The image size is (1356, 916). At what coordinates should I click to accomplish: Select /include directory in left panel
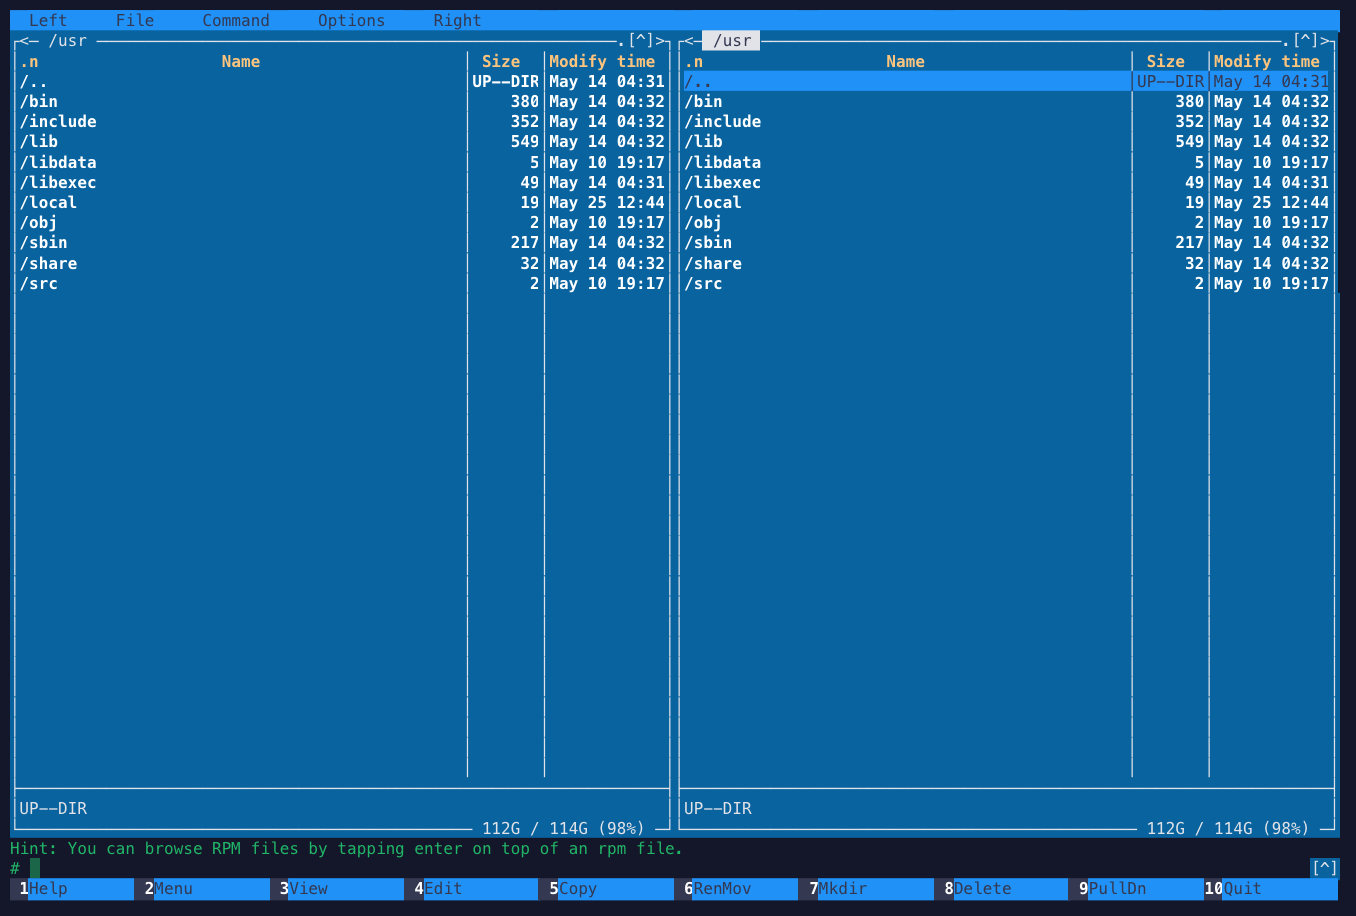click(59, 122)
